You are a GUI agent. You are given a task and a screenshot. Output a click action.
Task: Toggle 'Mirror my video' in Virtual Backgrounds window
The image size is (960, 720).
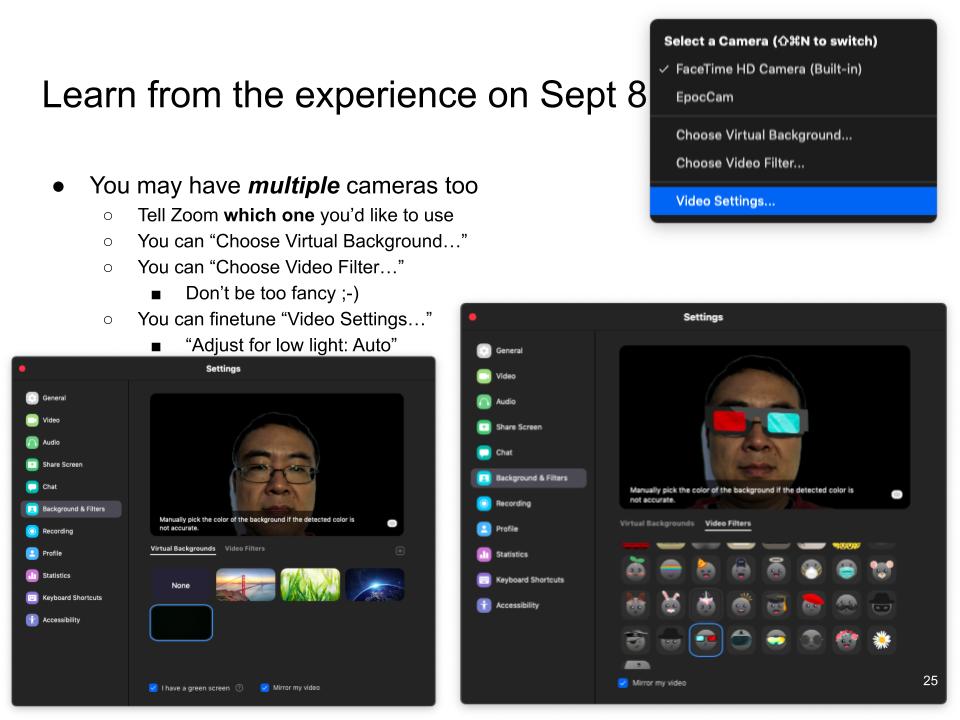[265, 688]
